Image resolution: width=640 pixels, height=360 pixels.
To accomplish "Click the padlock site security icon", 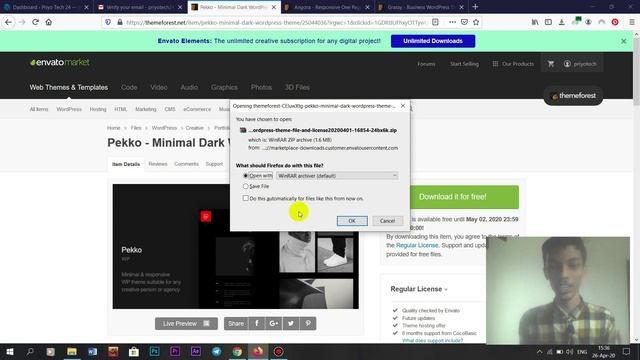I will [120, 22].
